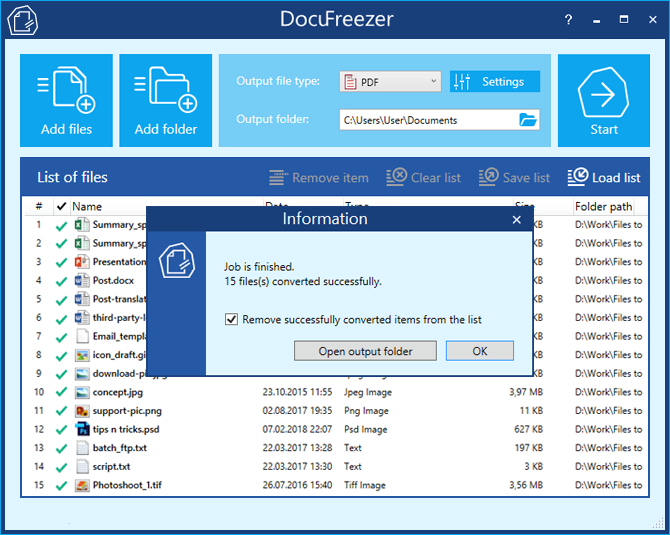Open conversion Settings
The image size is (670, 535).
(495, 82)
